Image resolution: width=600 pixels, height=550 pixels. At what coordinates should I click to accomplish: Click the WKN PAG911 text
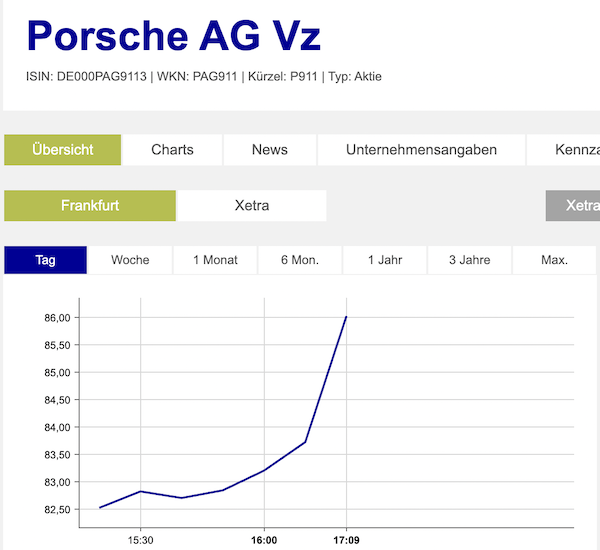[x=197, y=77]
